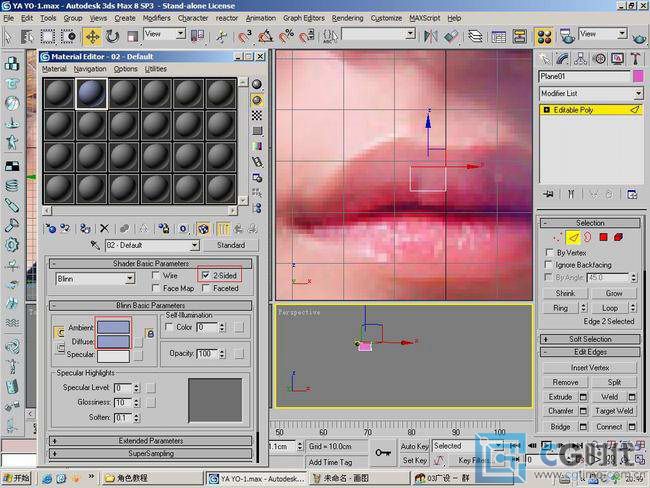Toggle Background checker icon in Material Editor
650x488 pixels.
coord(257,116)
